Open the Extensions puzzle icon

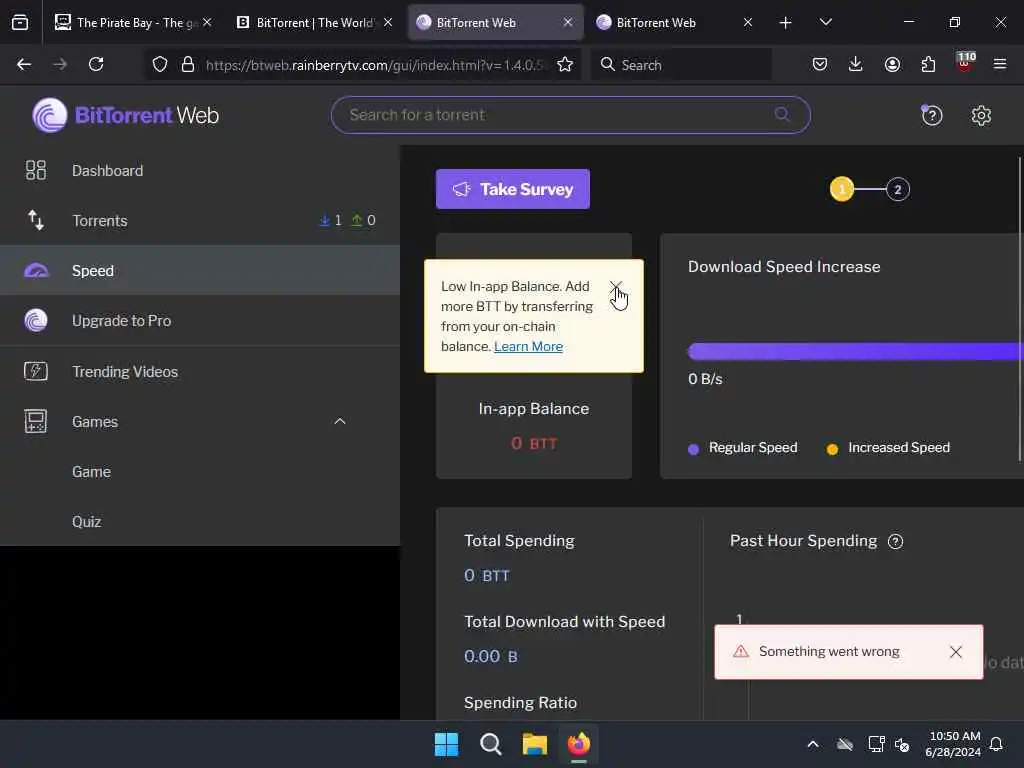[x=928, y=64]
